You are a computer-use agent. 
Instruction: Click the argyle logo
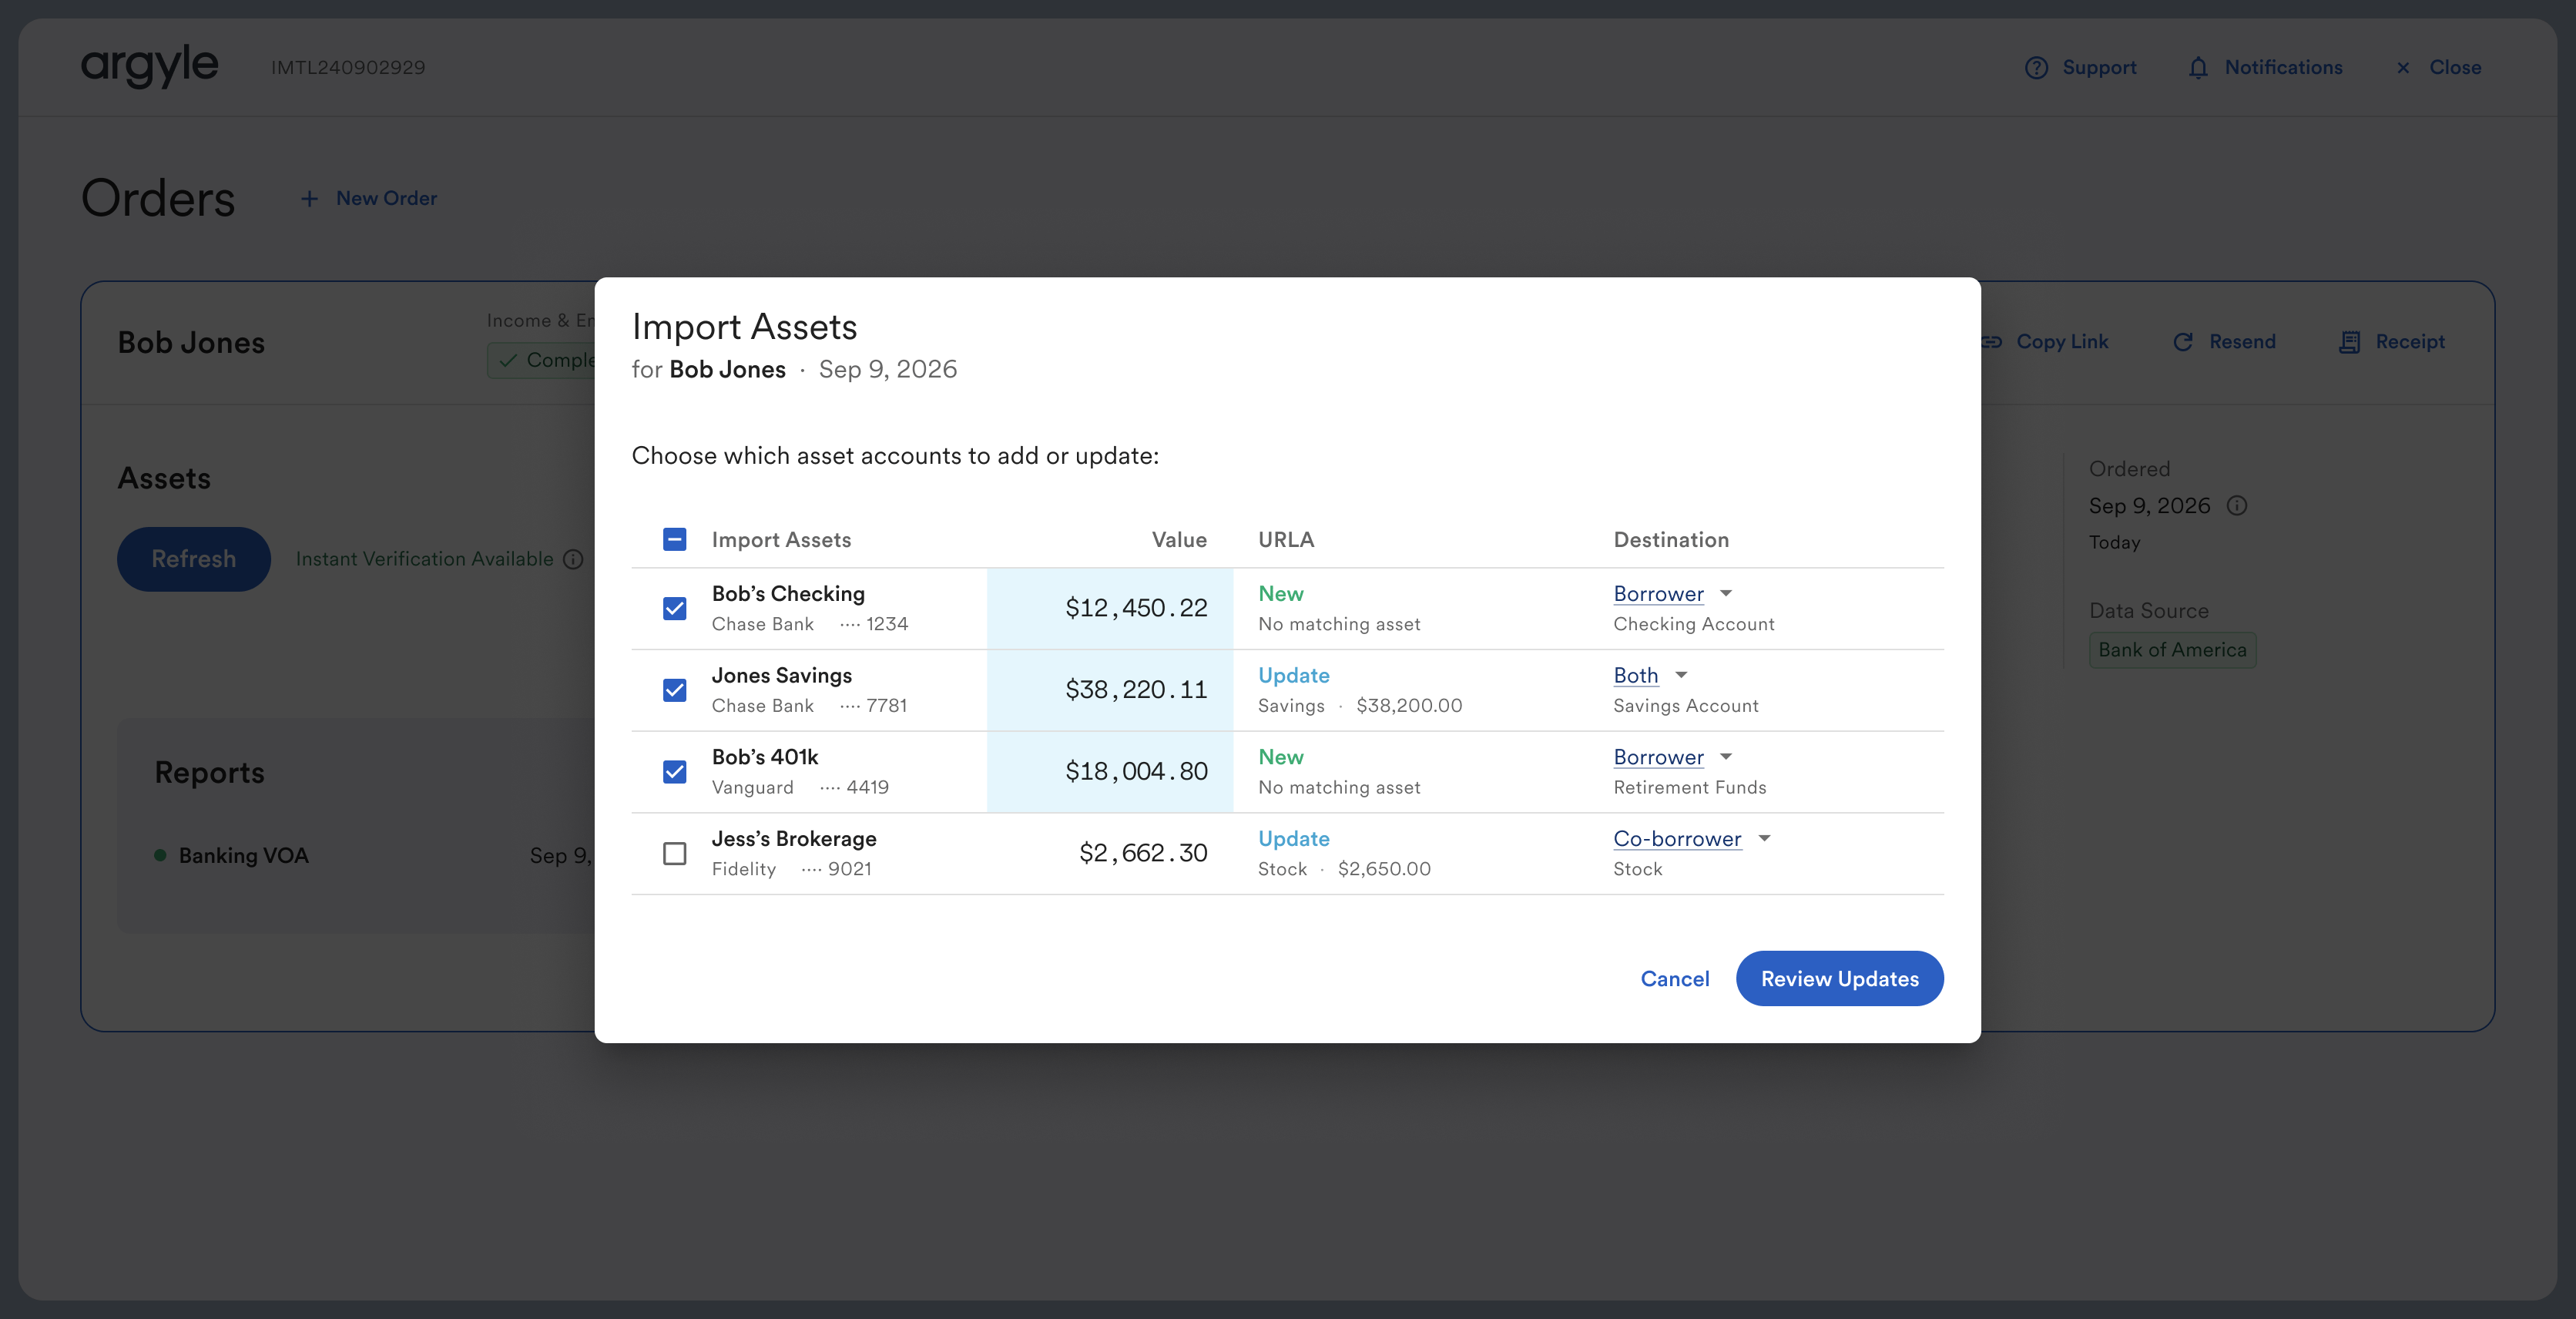tap(149, 66)
